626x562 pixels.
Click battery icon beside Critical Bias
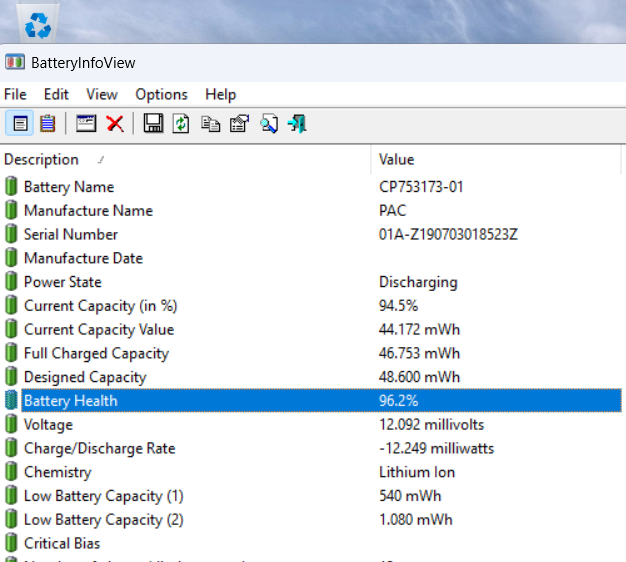pyautogui.click(x=11, y=543)
